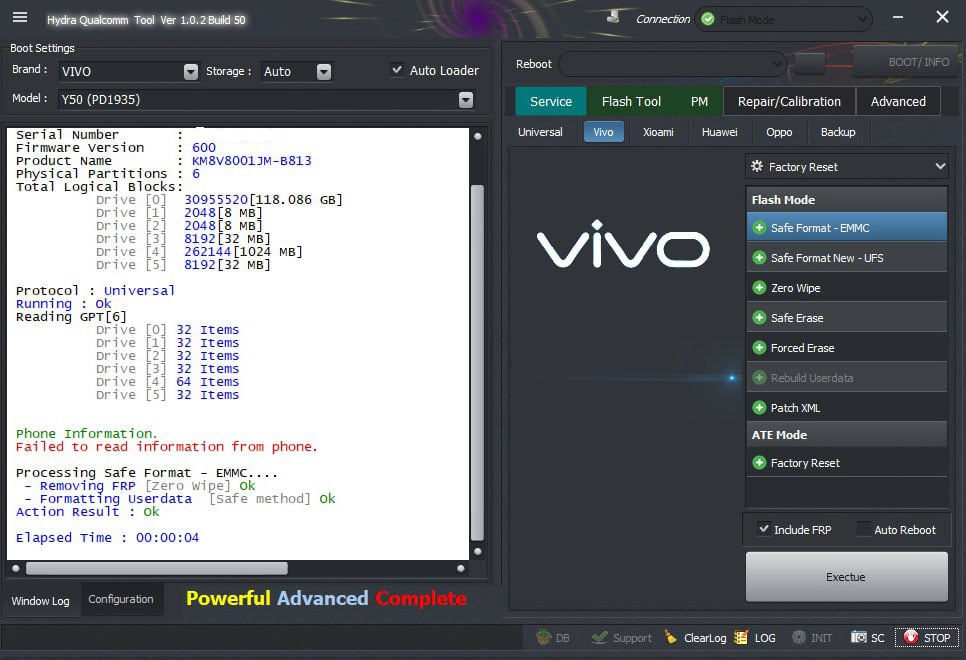This screenshot has height=660, width=966.
Task: Click the red STOP icon
Action: pyautogui.click(x=911, y=637)
